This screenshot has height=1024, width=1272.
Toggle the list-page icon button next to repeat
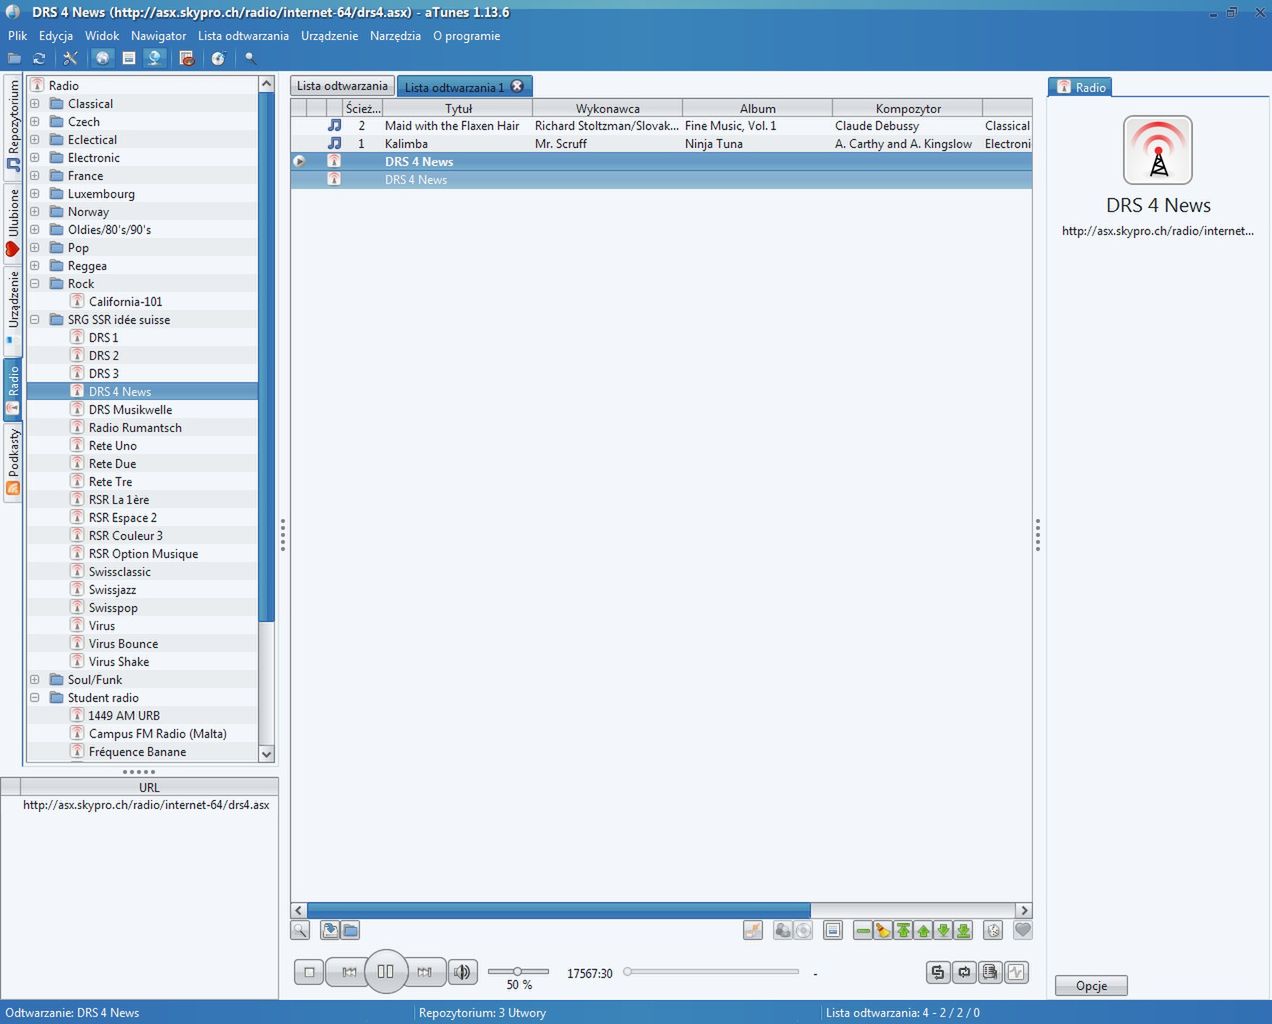990,972
